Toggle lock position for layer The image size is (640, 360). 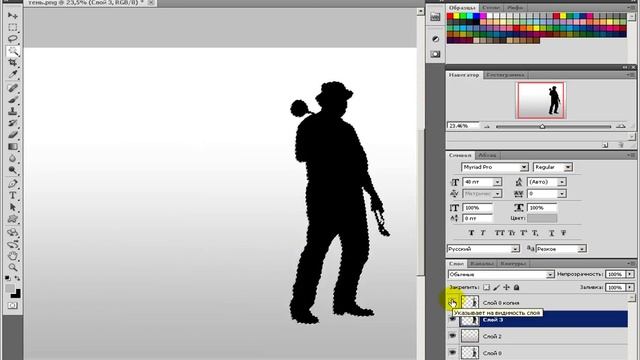pyautogui.click(x=507, y=287)
